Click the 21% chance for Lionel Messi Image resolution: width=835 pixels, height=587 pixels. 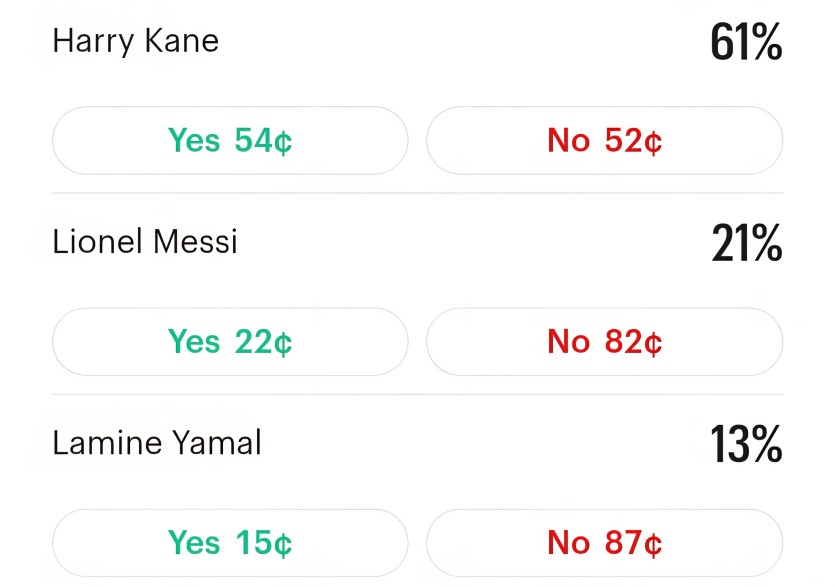pyautogui.click(x=747, y=243)
